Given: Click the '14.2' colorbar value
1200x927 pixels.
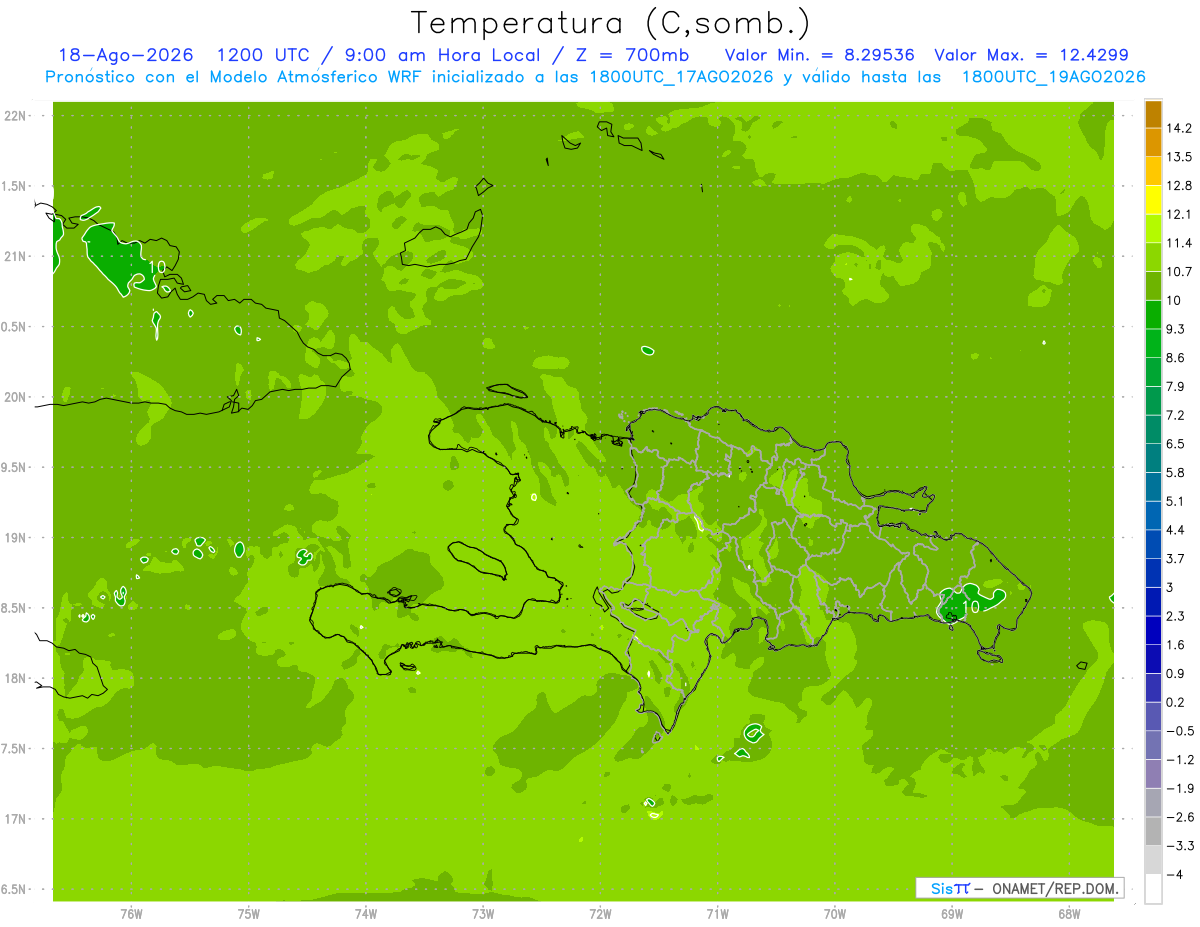Looking at the screenshot, I should click(x=1179, y=128).
